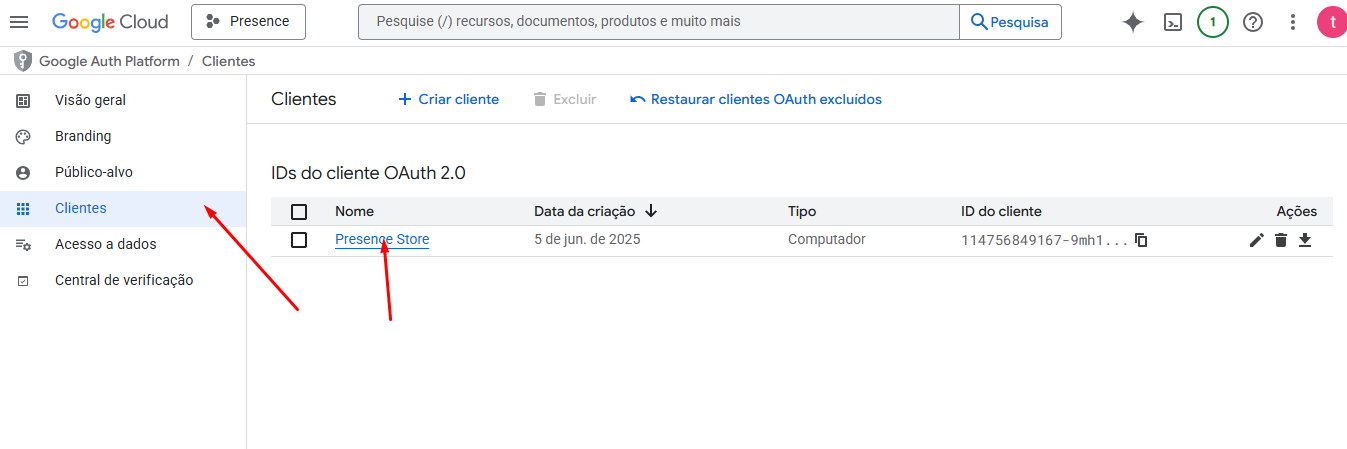Click the Excluir button
Image resolution: width=1347 pixels, height=449 pixels.
tap(564, 99)
